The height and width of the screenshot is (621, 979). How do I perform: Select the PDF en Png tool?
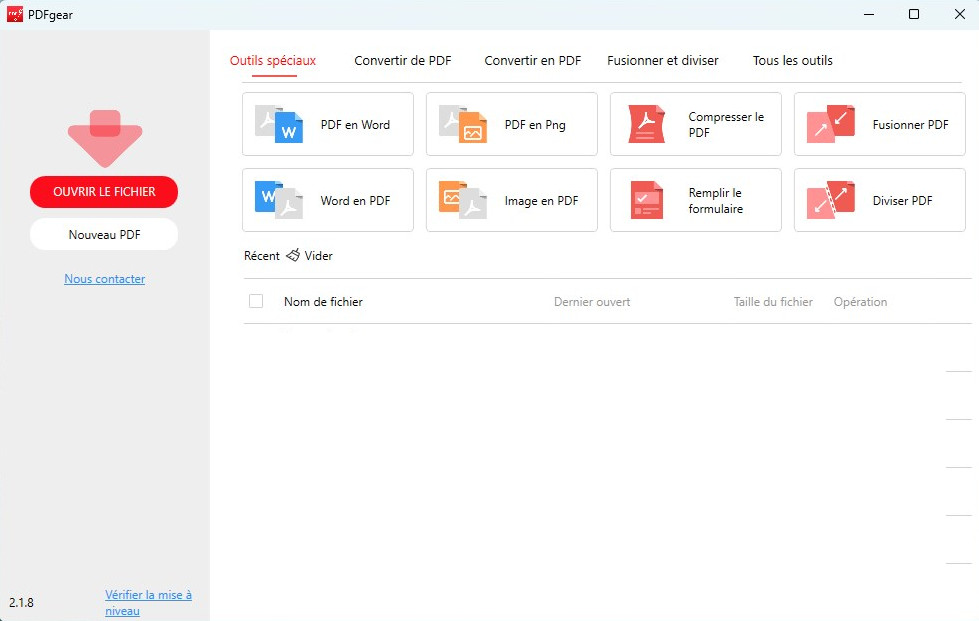(x=511, y=124)
